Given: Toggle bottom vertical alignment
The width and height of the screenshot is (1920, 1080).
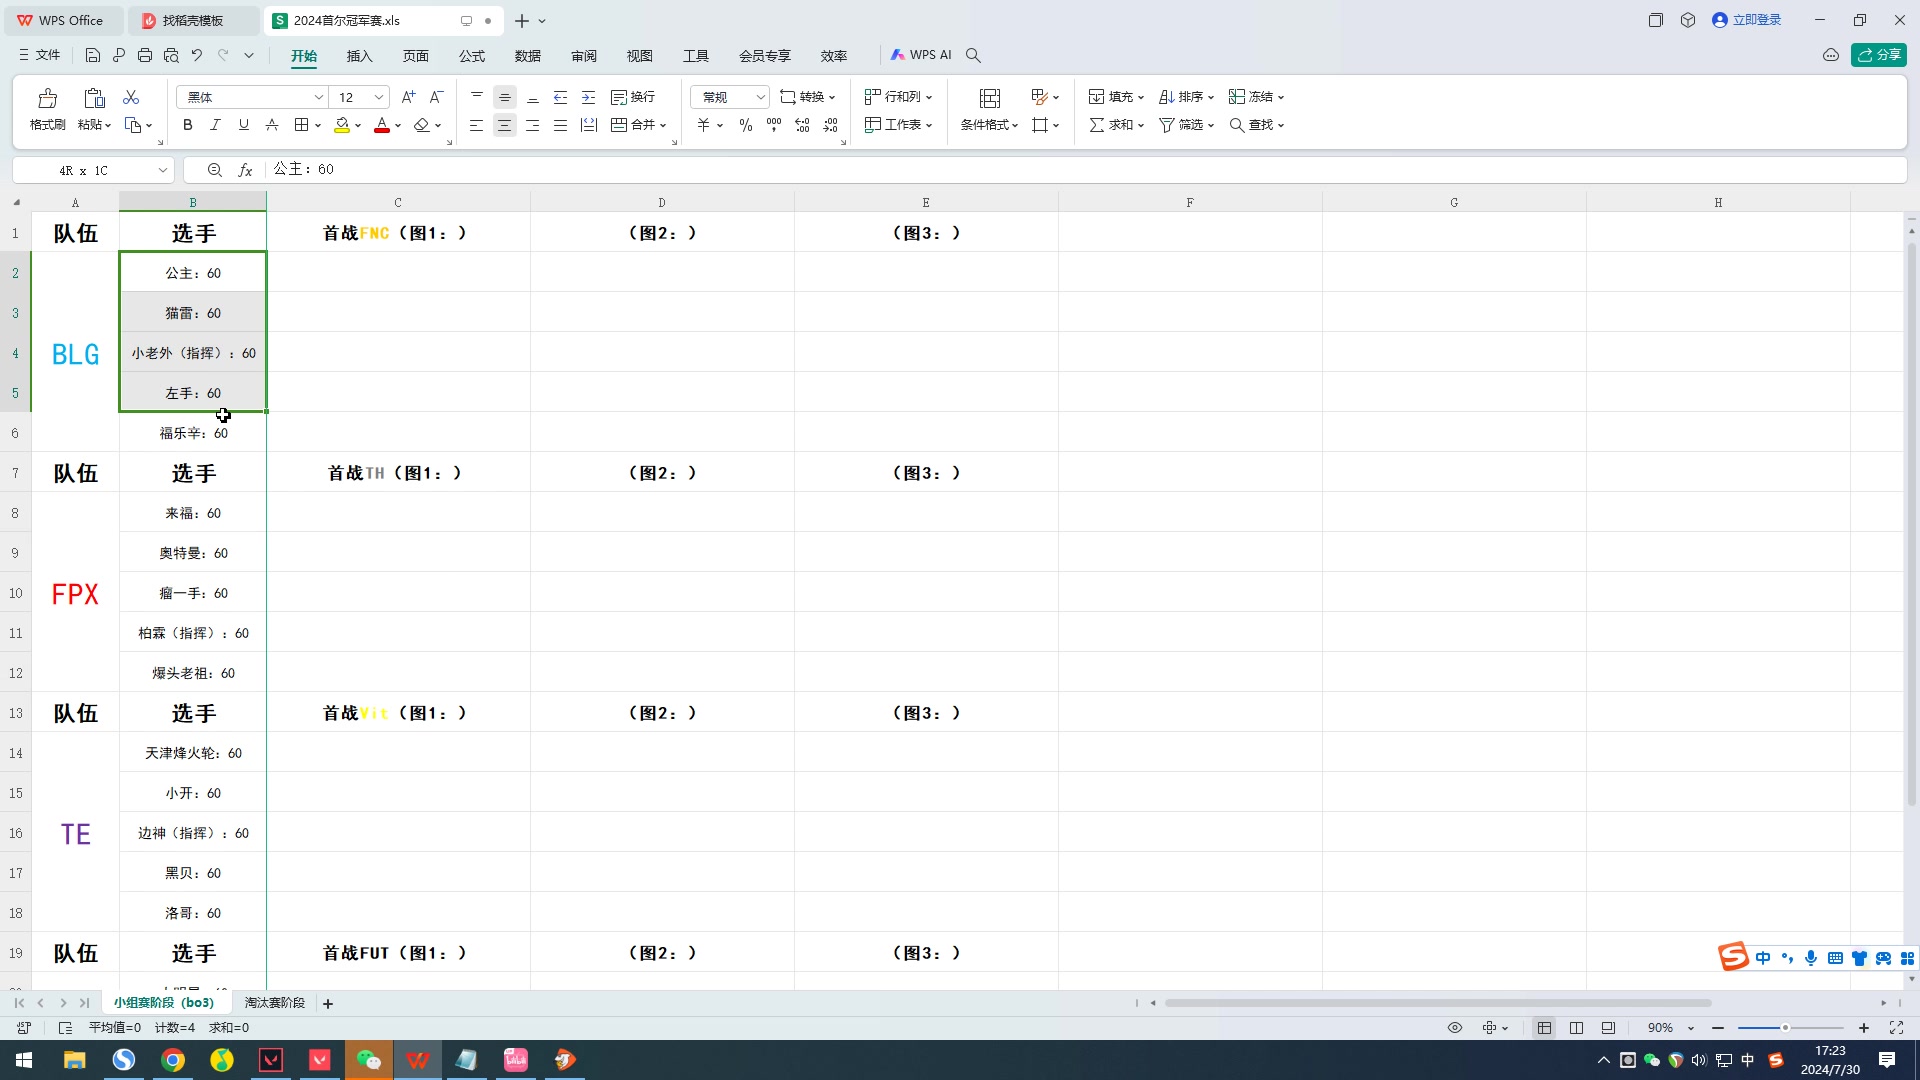Looking at the screenshot, I should tap(533, 97).
